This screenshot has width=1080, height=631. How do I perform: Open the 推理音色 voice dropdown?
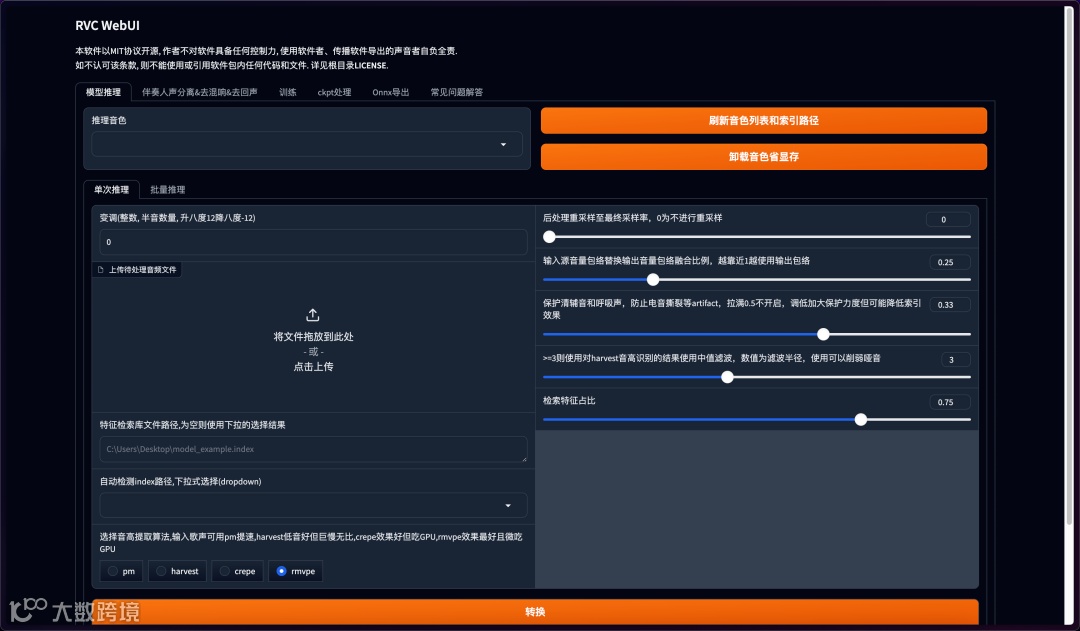pos(307,144)
